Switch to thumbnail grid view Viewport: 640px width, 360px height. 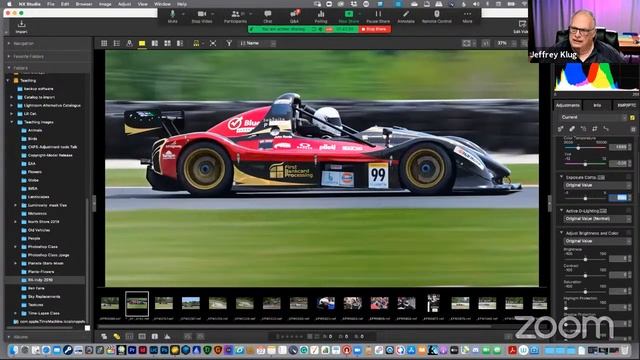click(104, 43)
